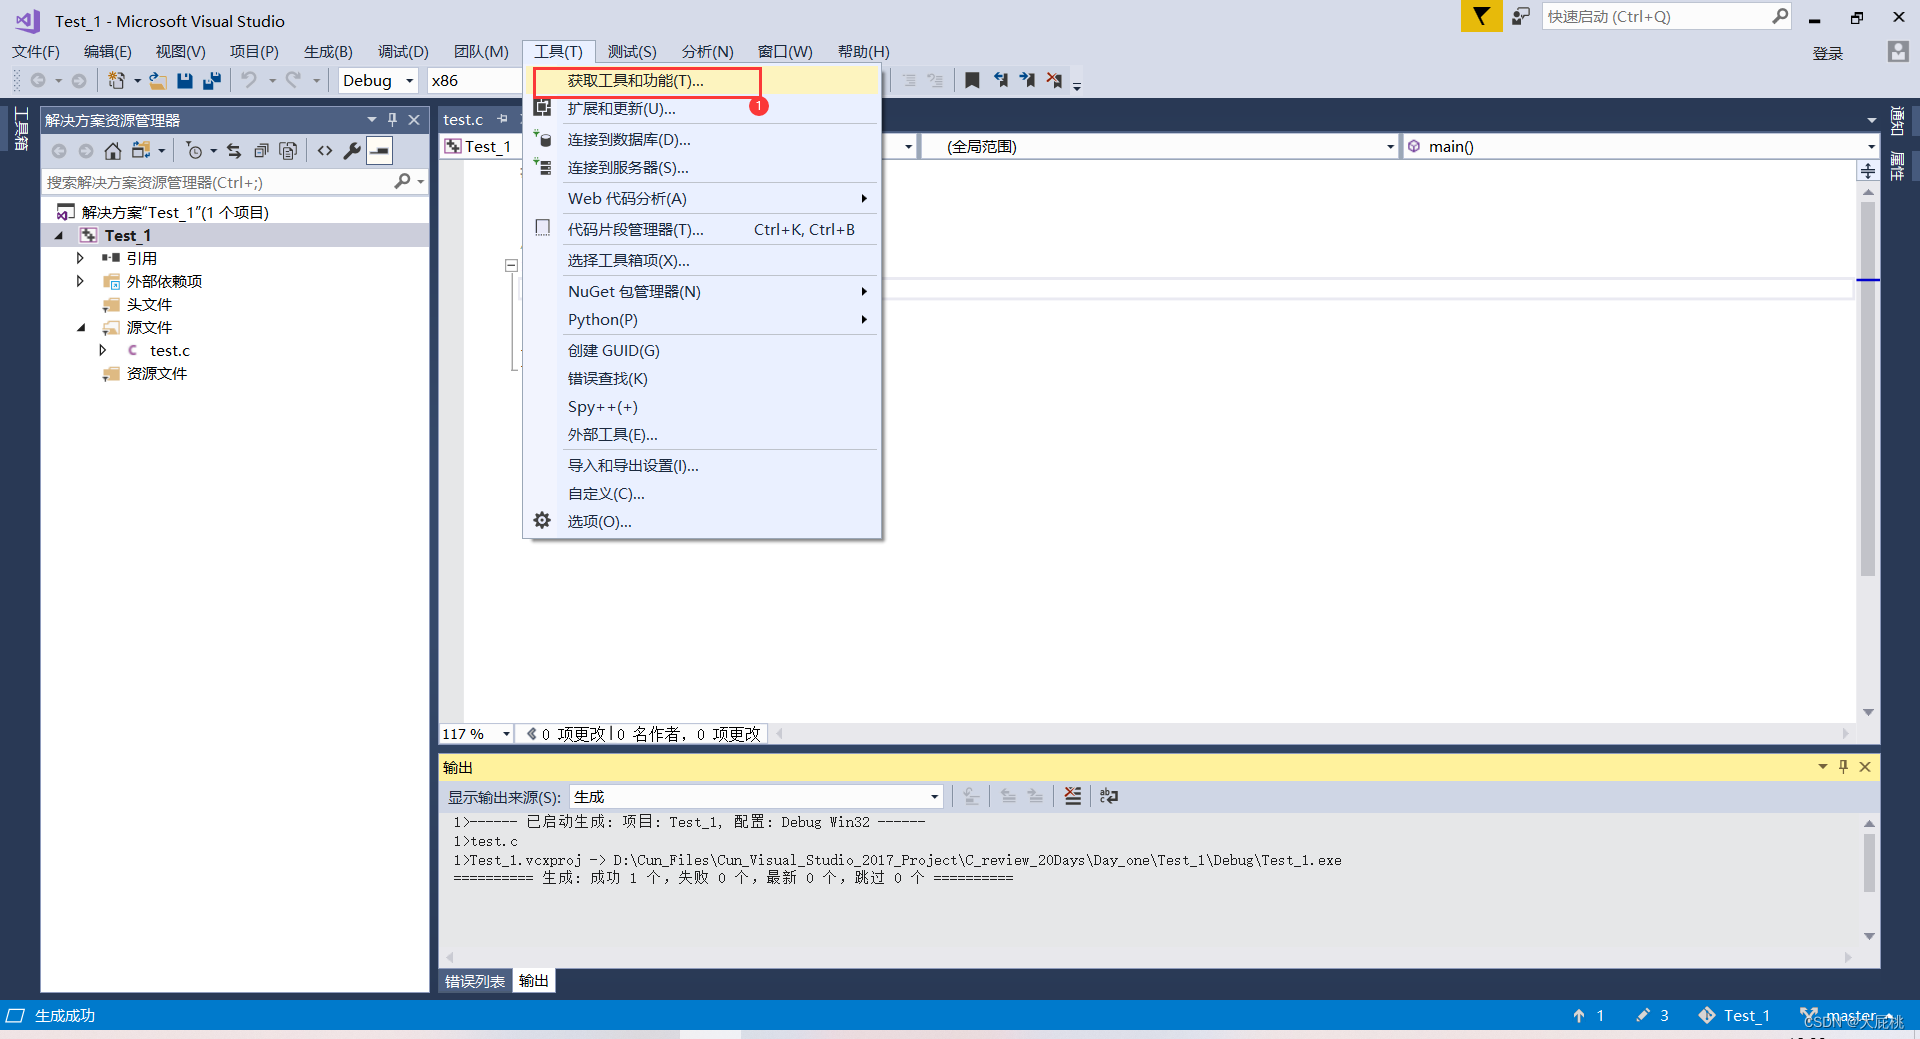The width and height of the screenshot is (1920, 1039).
Task: Open the 工具箱 side tab
Action: [x=20, y=129]
